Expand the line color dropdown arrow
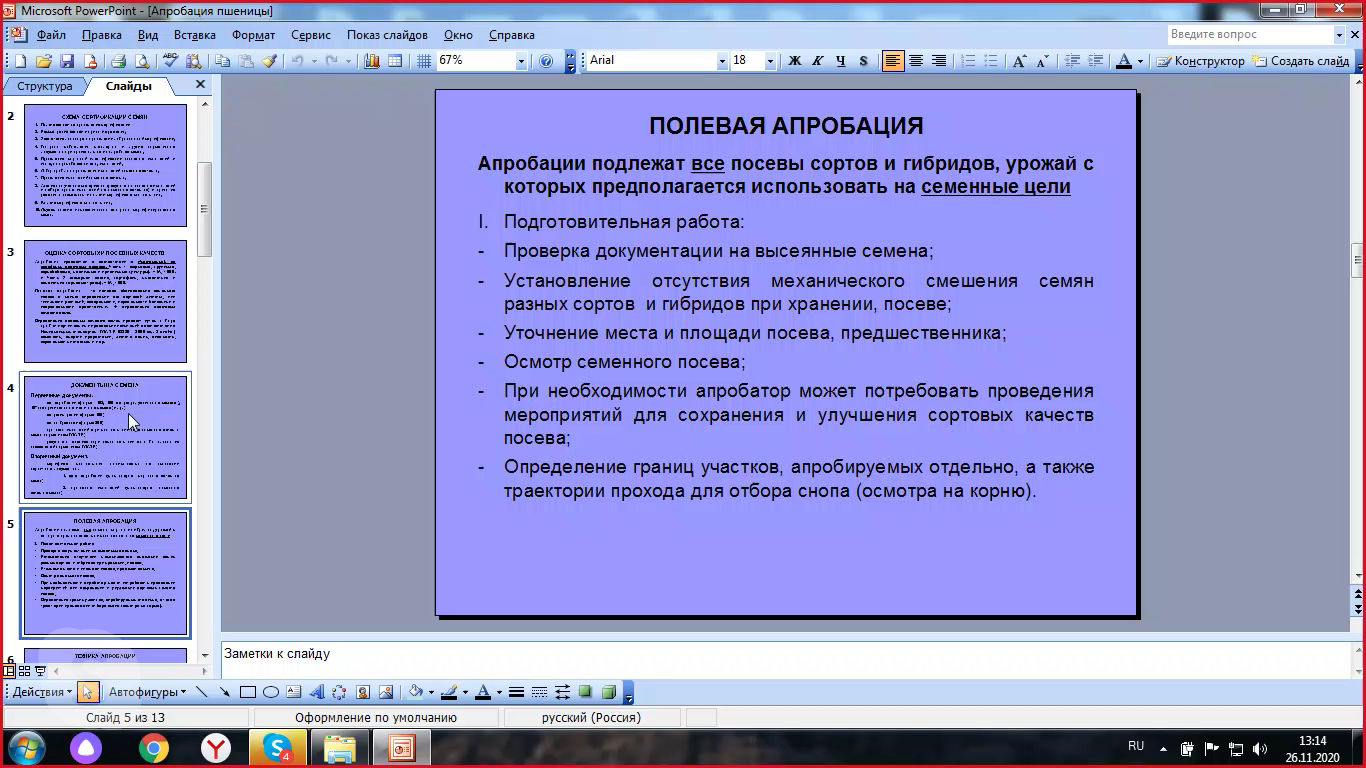This screenshot has width=1366, height=768. pyautogui.click(x=465, y=692)
